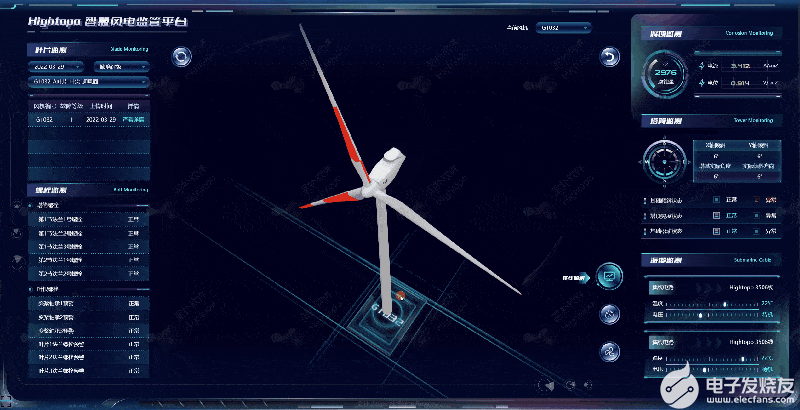Check 正常 box in second tower status row
The height and width of the screenshot is (410, 800).
(x=716, y=216)
